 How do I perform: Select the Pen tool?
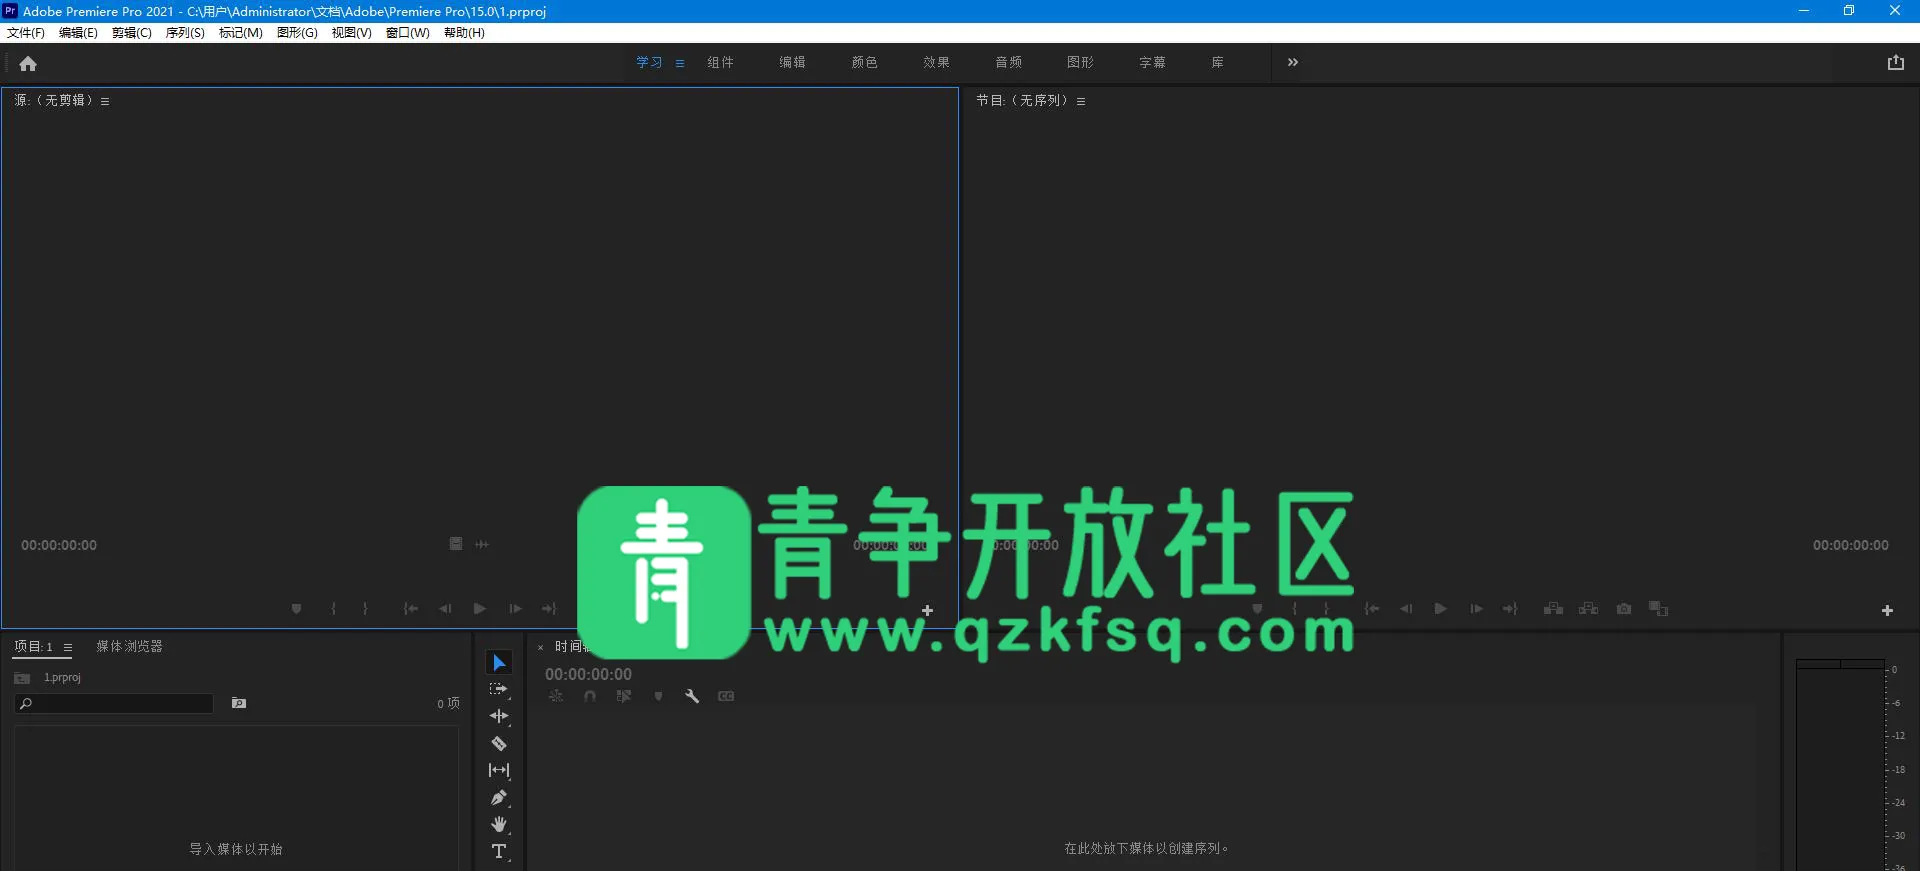[x=499, y=797]
